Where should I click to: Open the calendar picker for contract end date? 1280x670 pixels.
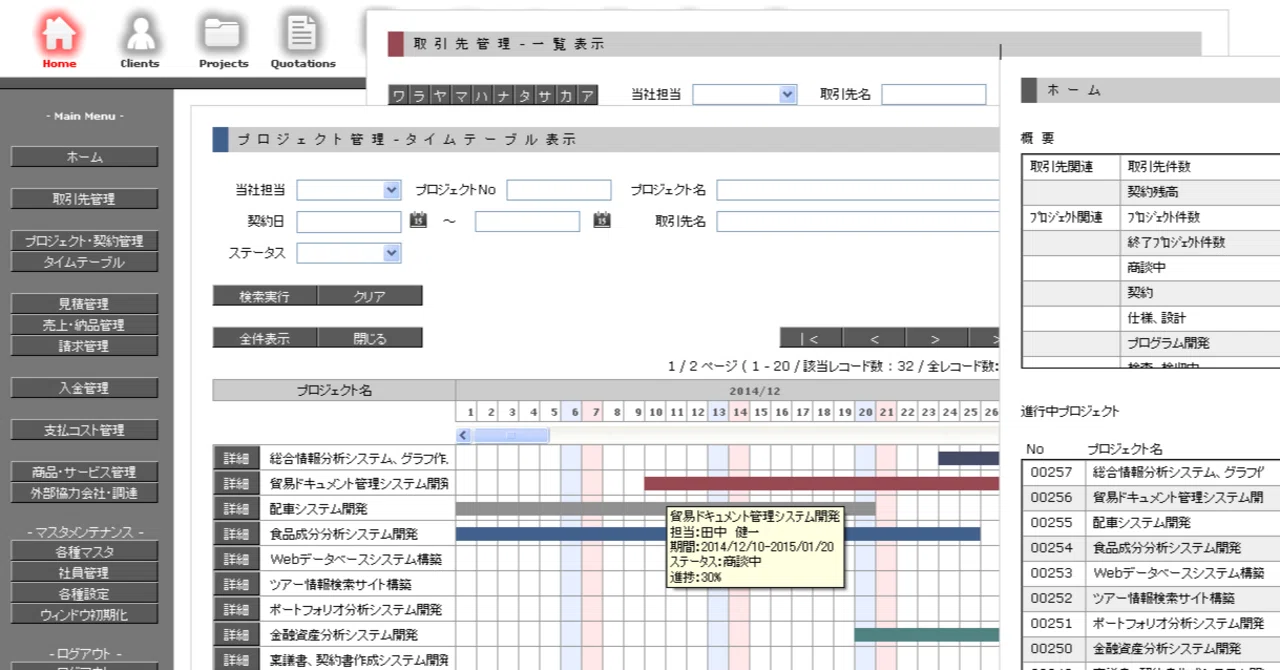pos(601,220)
